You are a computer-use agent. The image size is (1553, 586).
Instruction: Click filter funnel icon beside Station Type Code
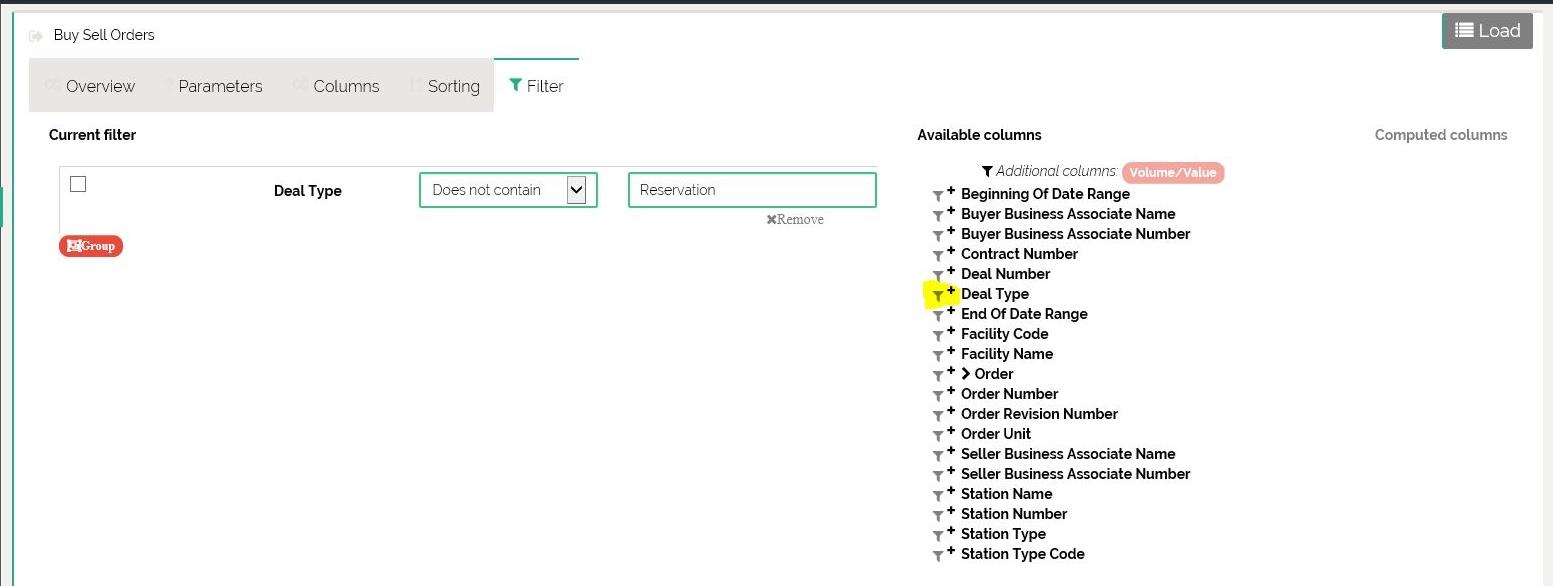click(x=937, y=556)
